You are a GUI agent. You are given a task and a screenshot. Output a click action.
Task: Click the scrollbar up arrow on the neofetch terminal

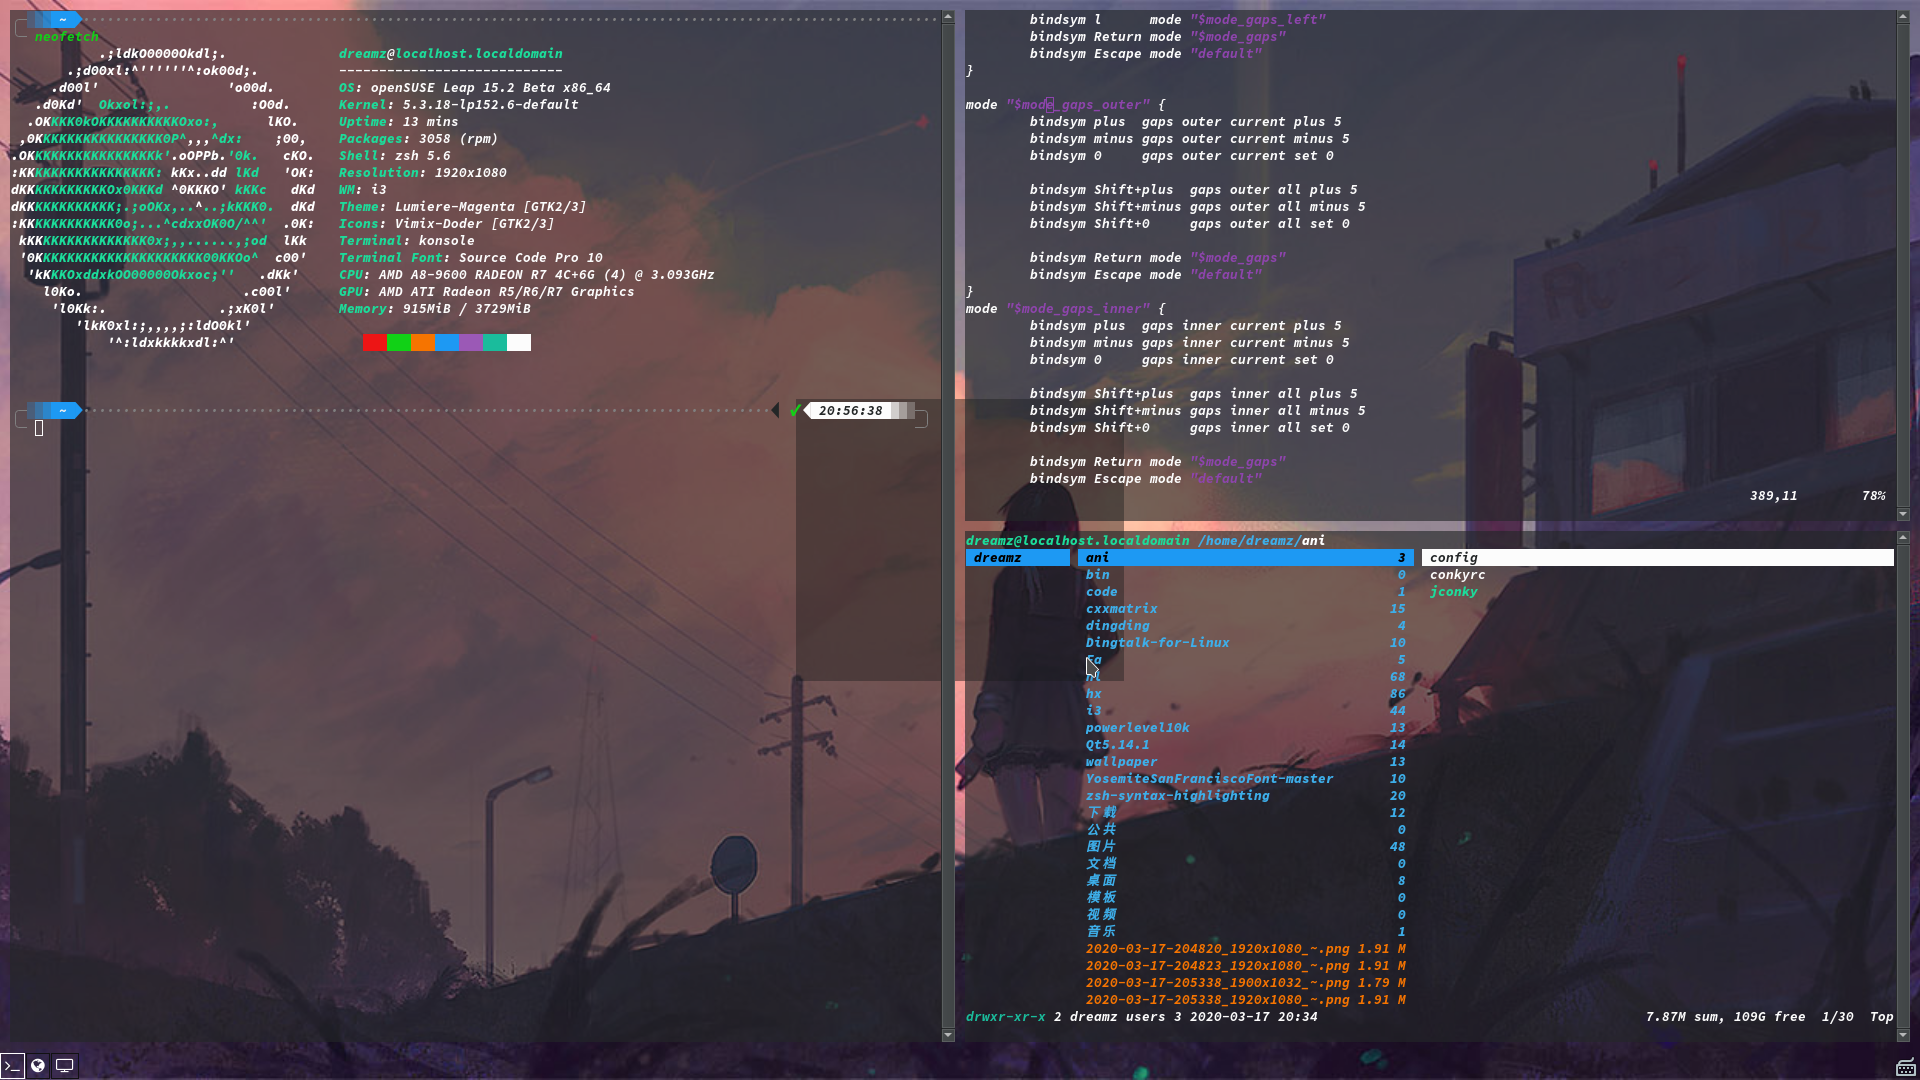(x=948, y=15)
